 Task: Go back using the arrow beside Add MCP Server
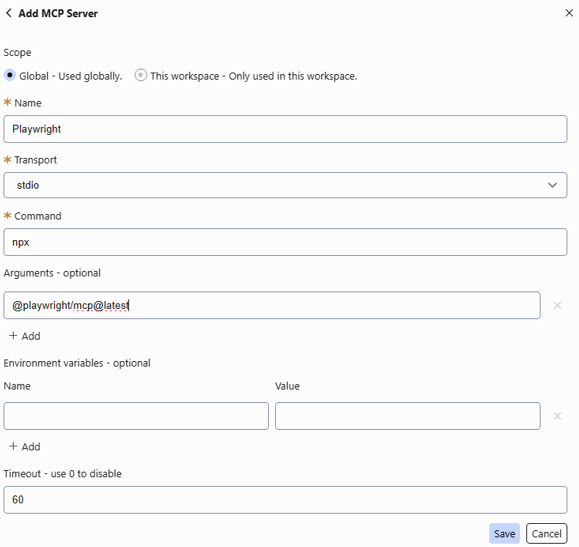point(9,13)
